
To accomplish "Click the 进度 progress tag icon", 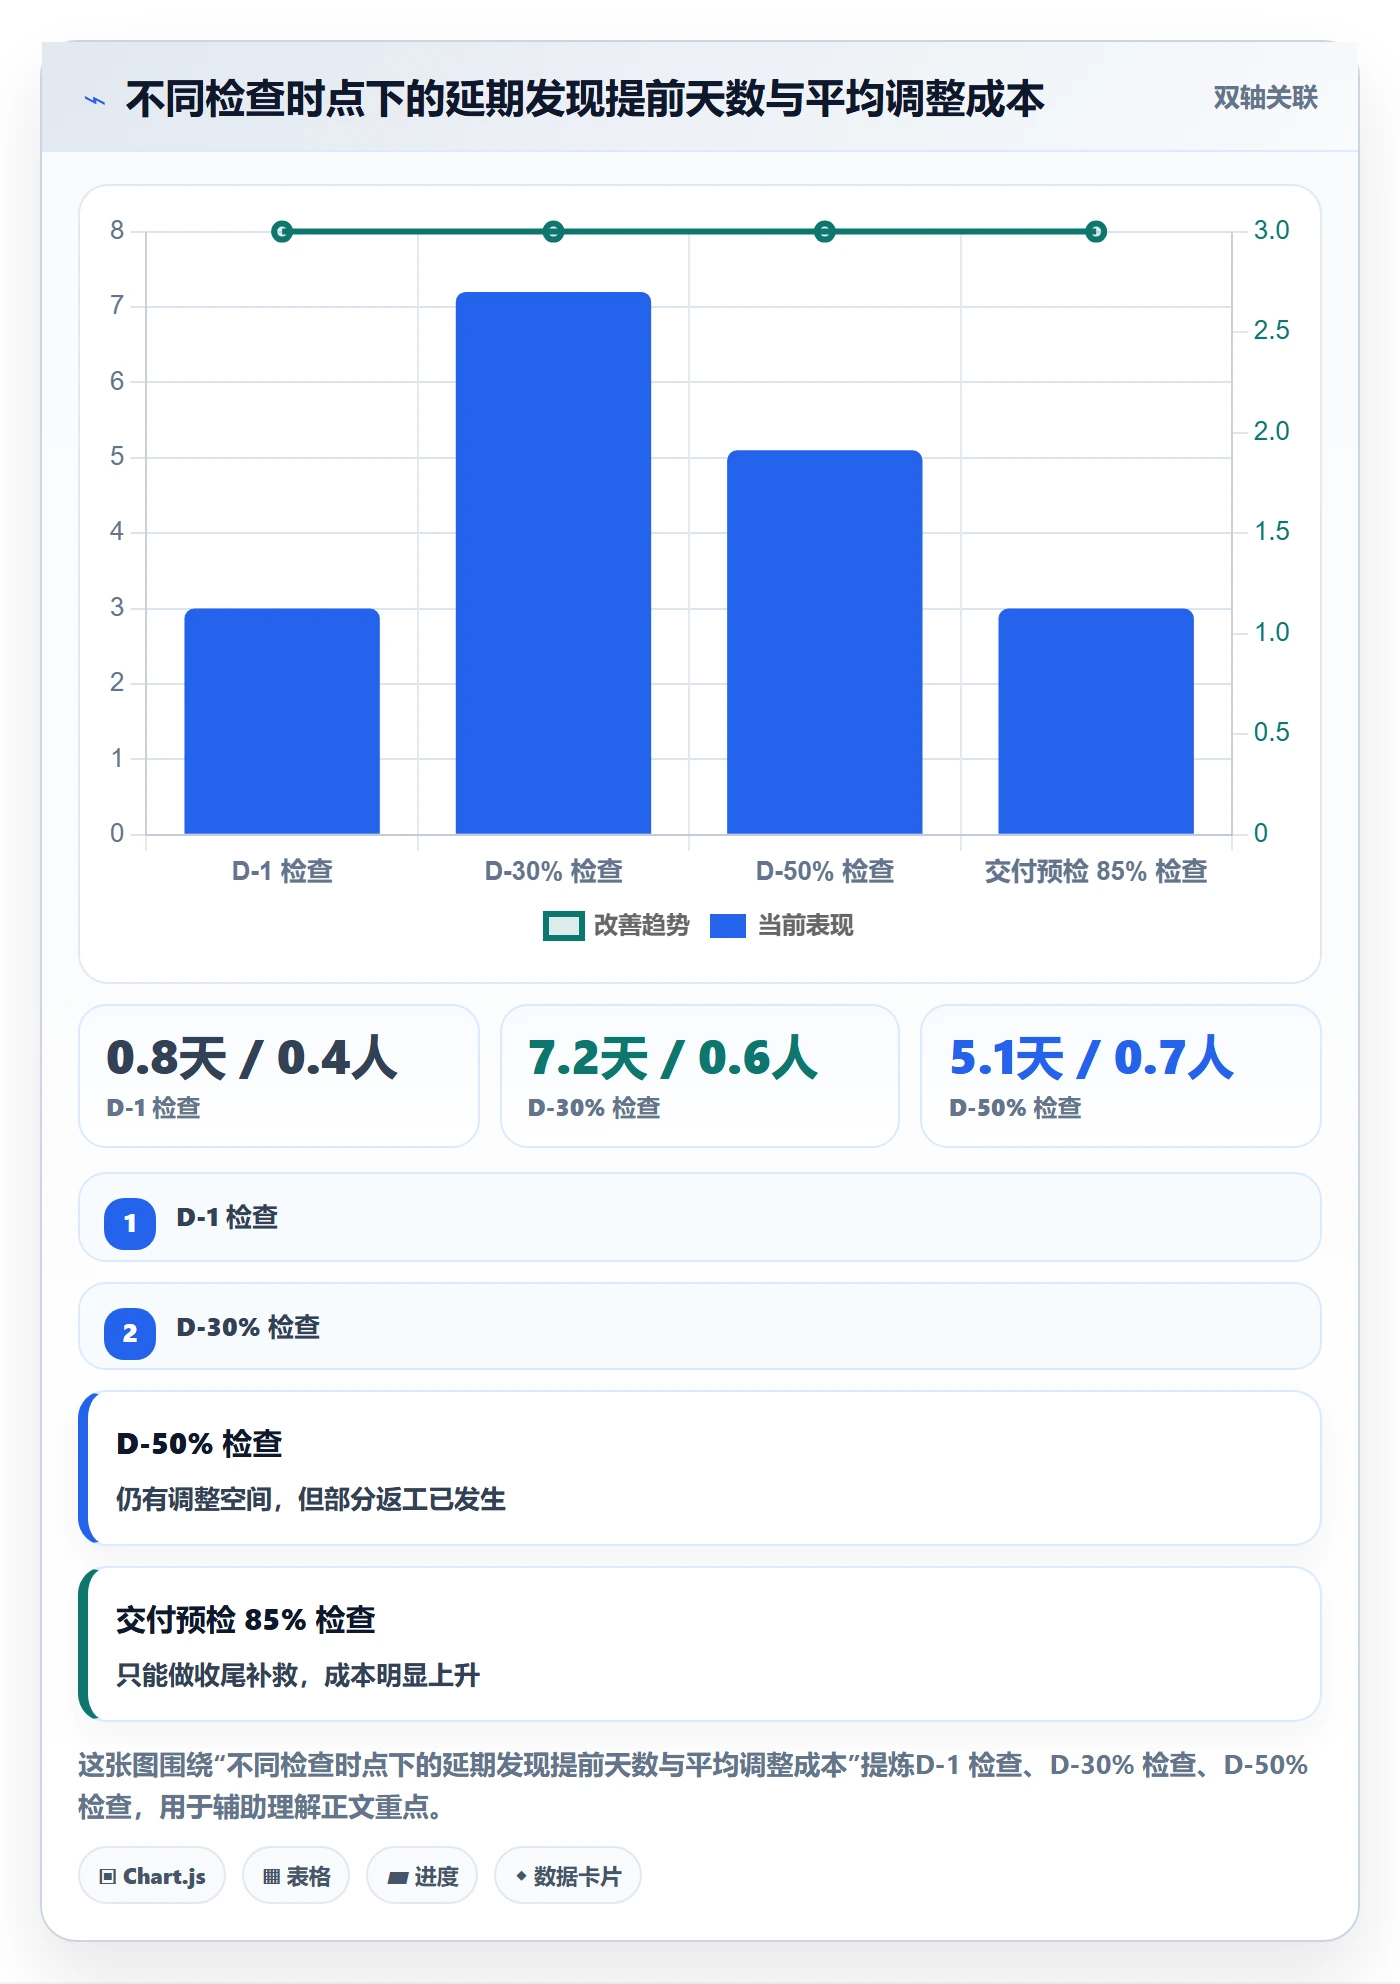I will click(397, 1878).
